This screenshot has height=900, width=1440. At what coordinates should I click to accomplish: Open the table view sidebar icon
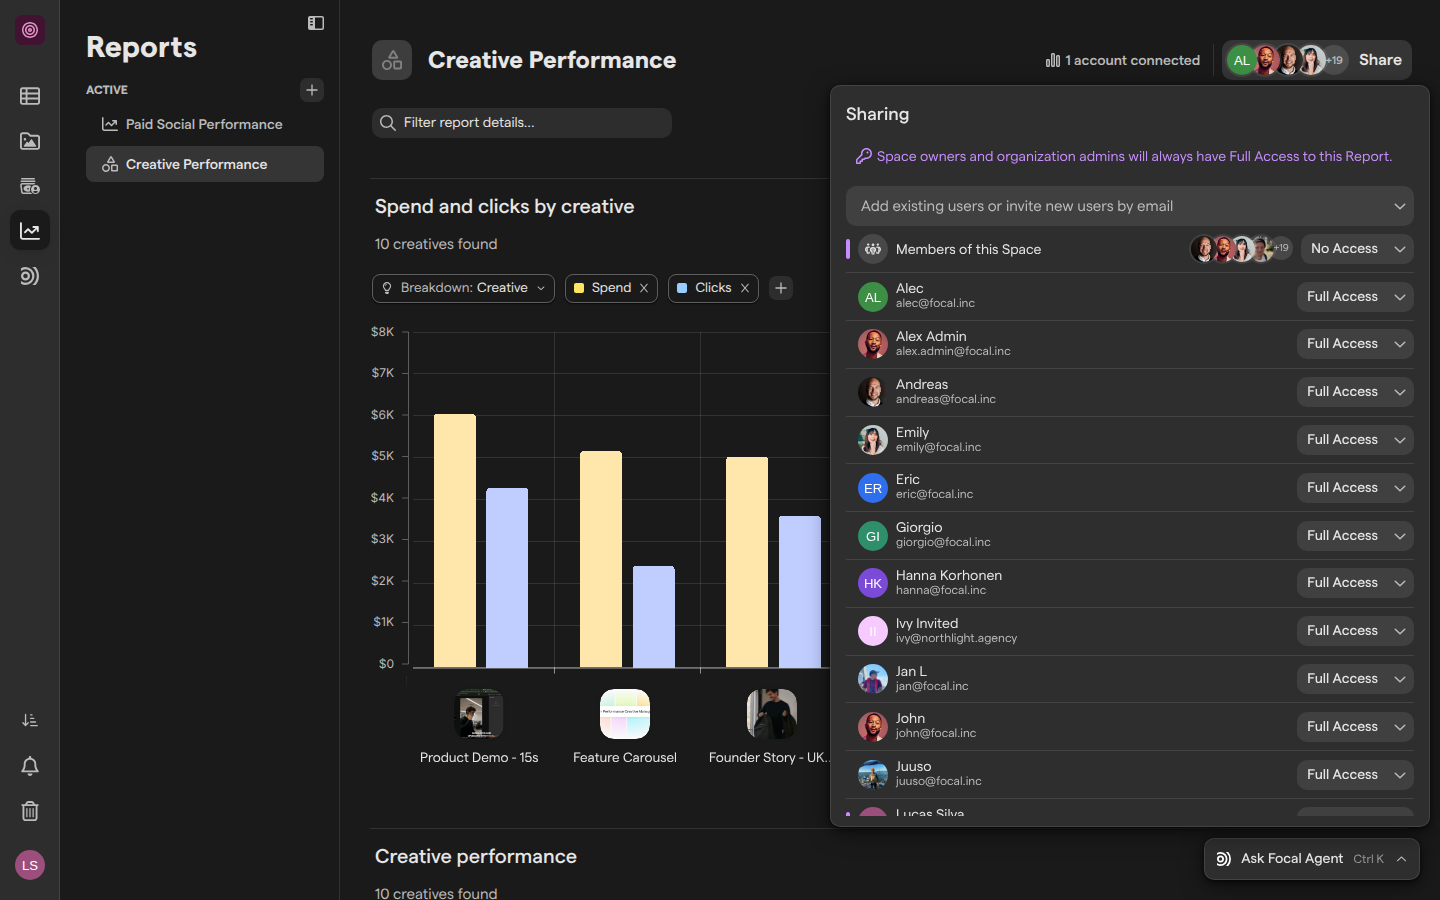[30, 96]
